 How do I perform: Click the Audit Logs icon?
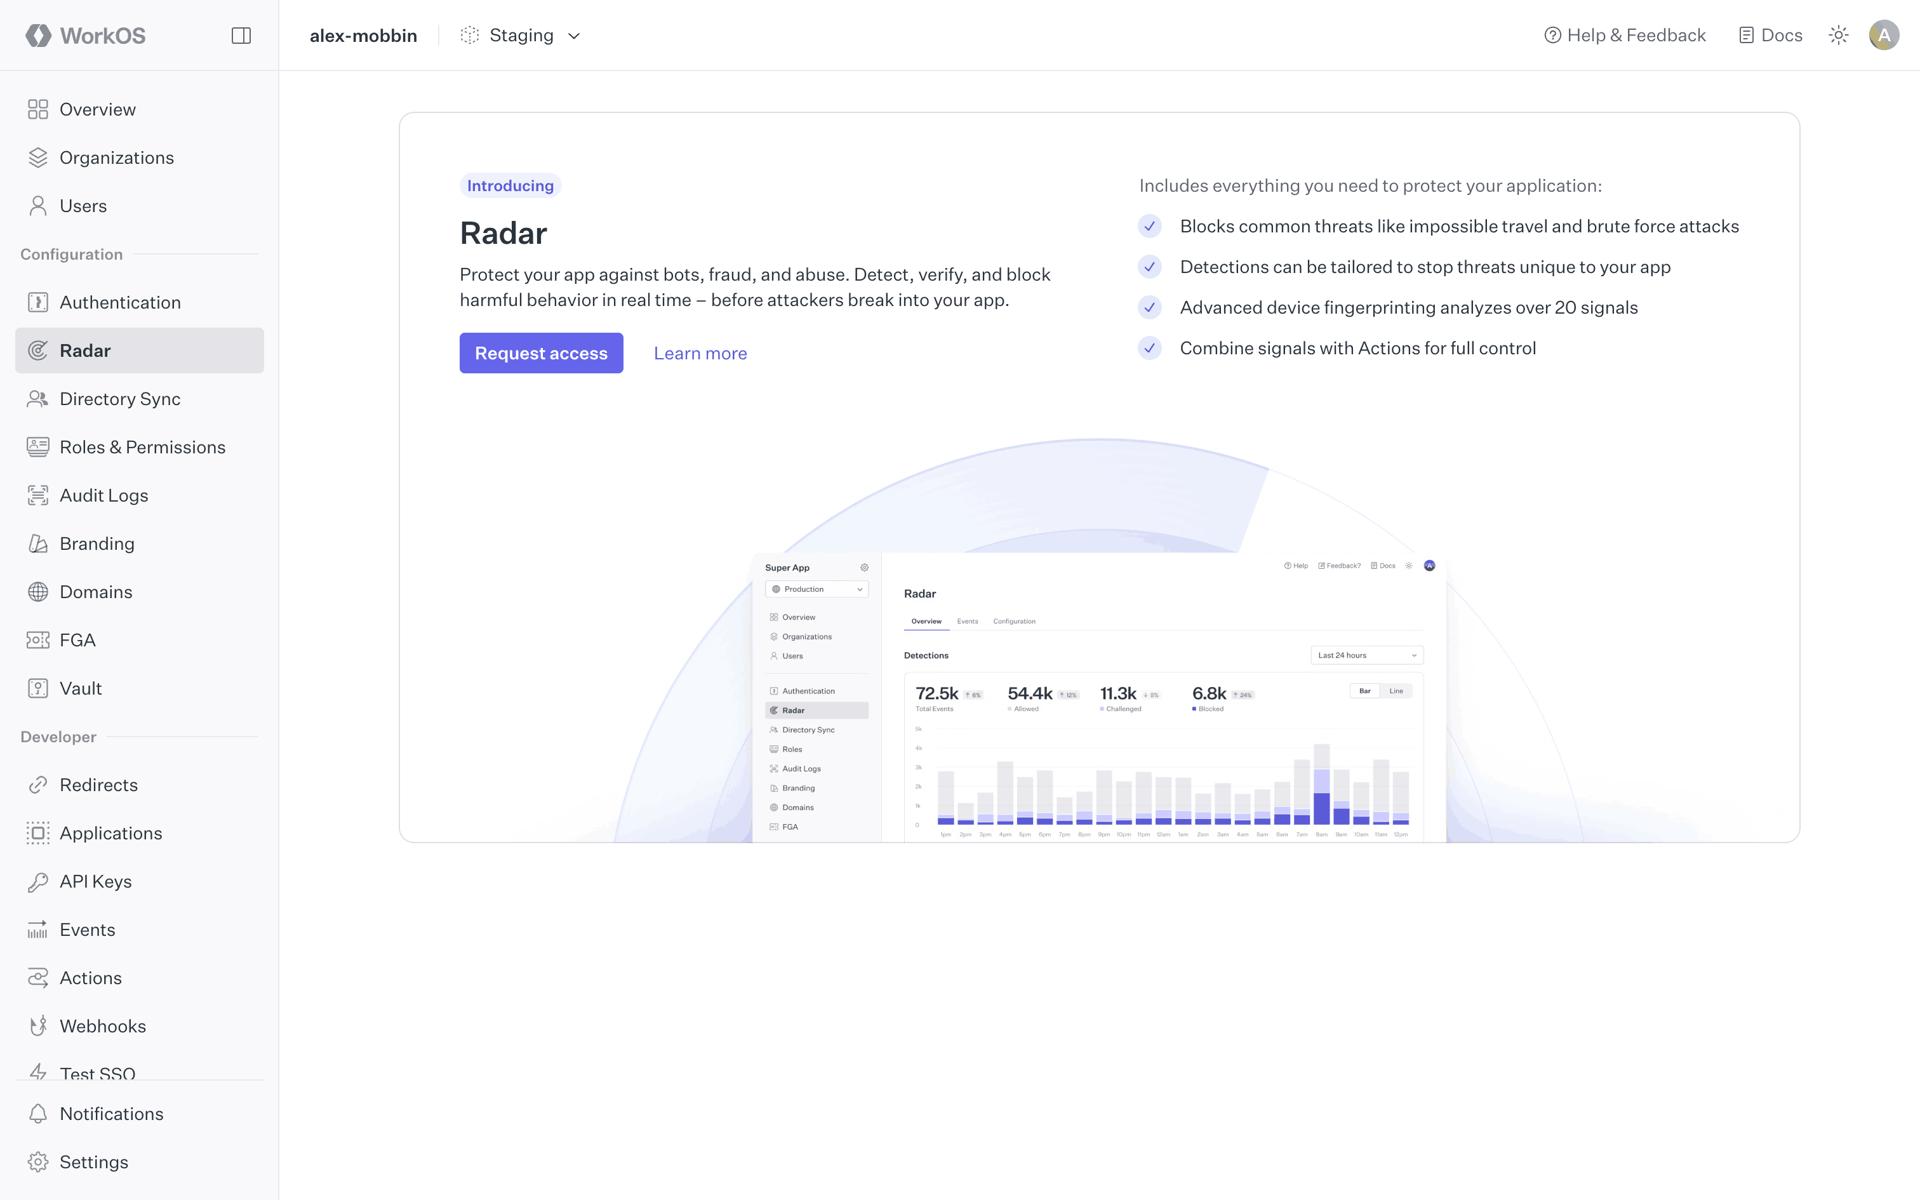click(x=38, y=495)
